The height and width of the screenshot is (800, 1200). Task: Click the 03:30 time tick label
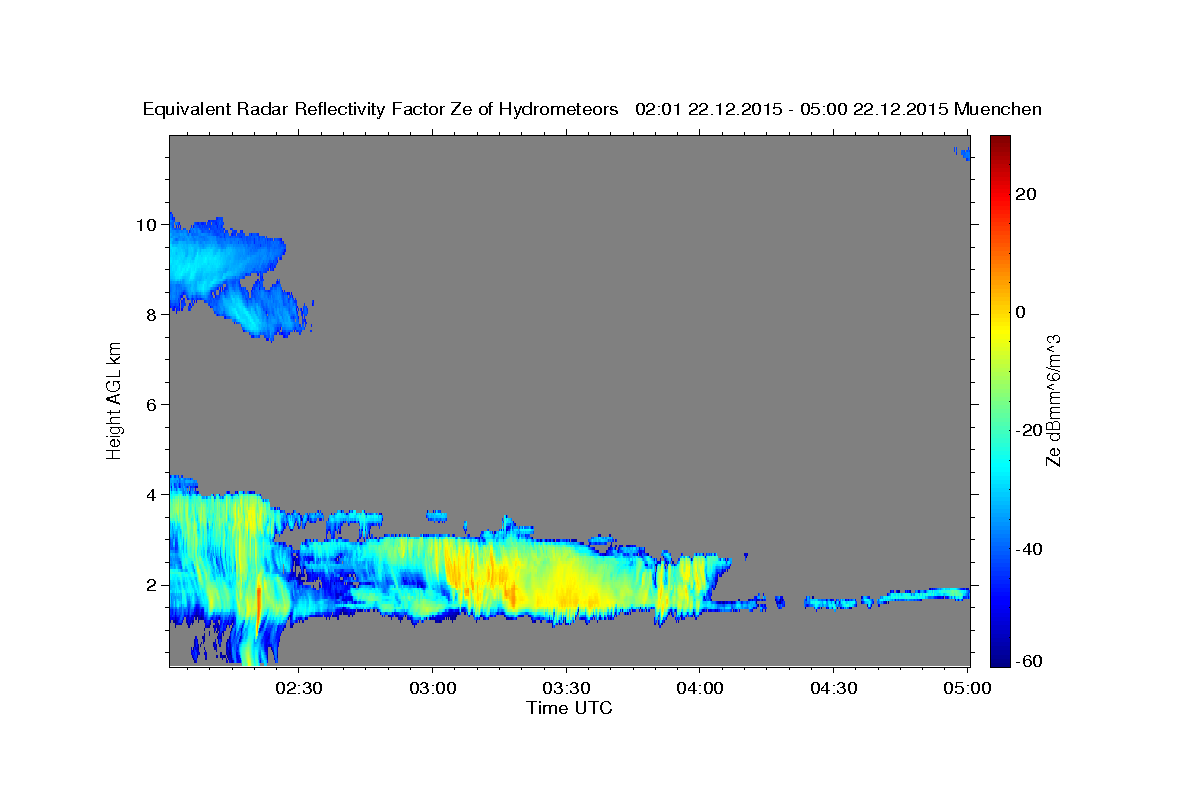tap(567, 688)
